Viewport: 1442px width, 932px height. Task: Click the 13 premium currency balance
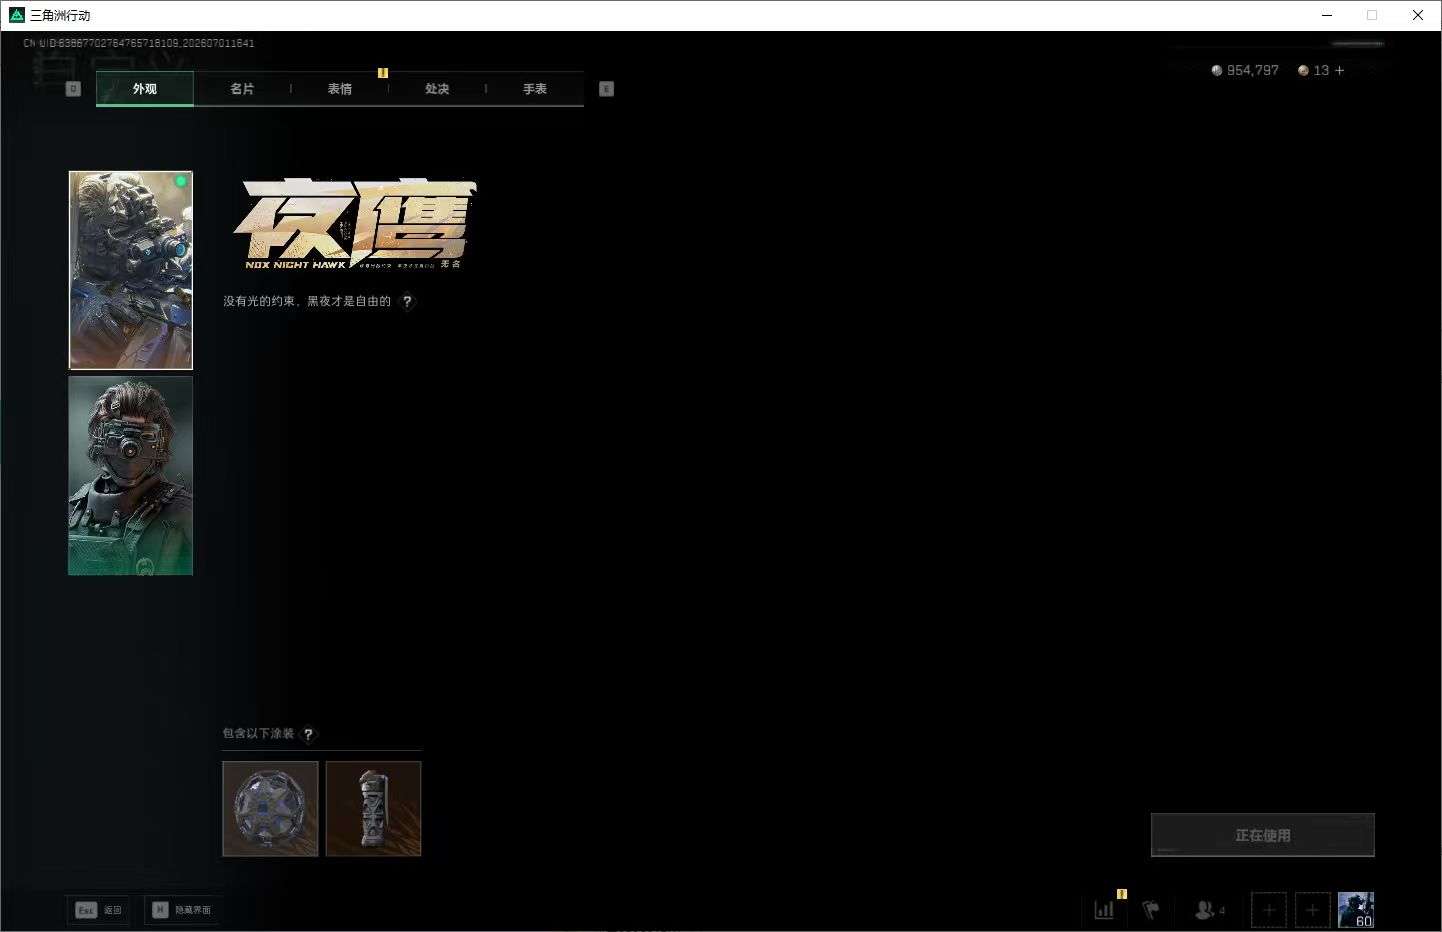[1314, 70]
